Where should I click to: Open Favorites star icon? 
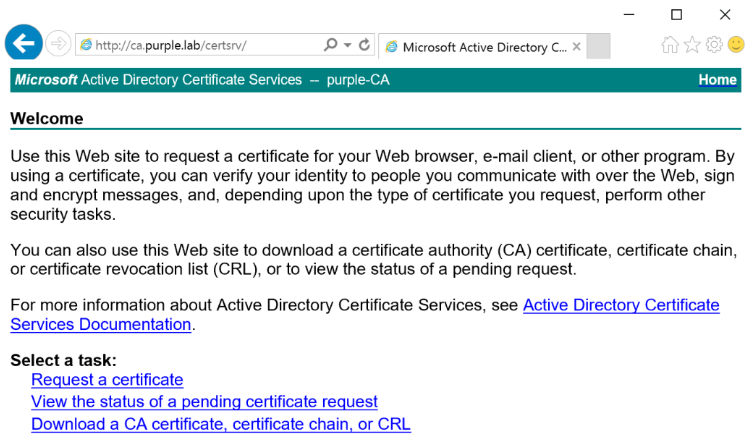click(x=692, y=45)
